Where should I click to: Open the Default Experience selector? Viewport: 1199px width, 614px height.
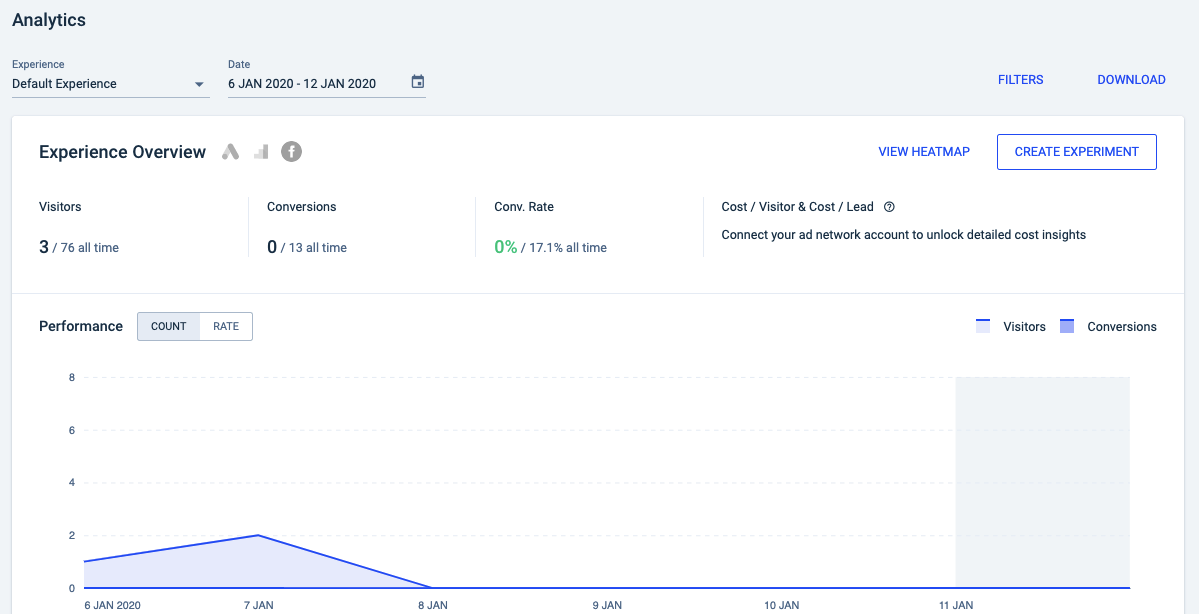[111, 84]
